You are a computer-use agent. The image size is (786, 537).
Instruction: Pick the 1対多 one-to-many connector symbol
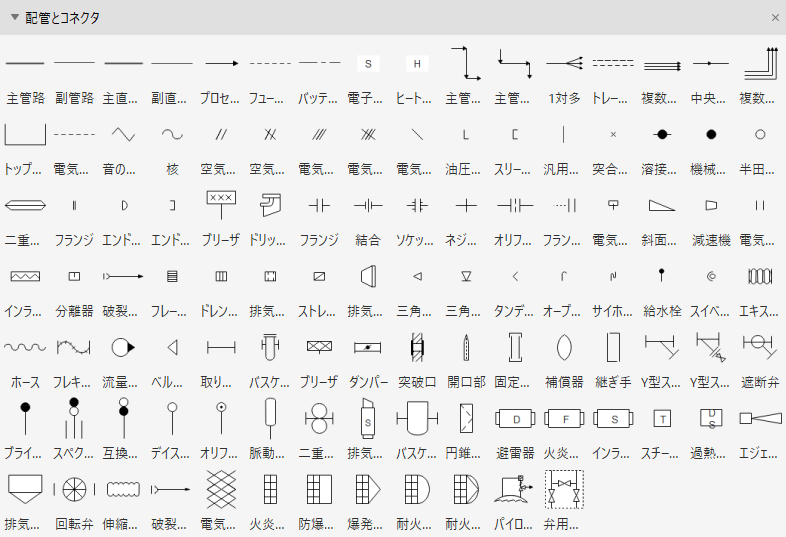coord(564,64)
